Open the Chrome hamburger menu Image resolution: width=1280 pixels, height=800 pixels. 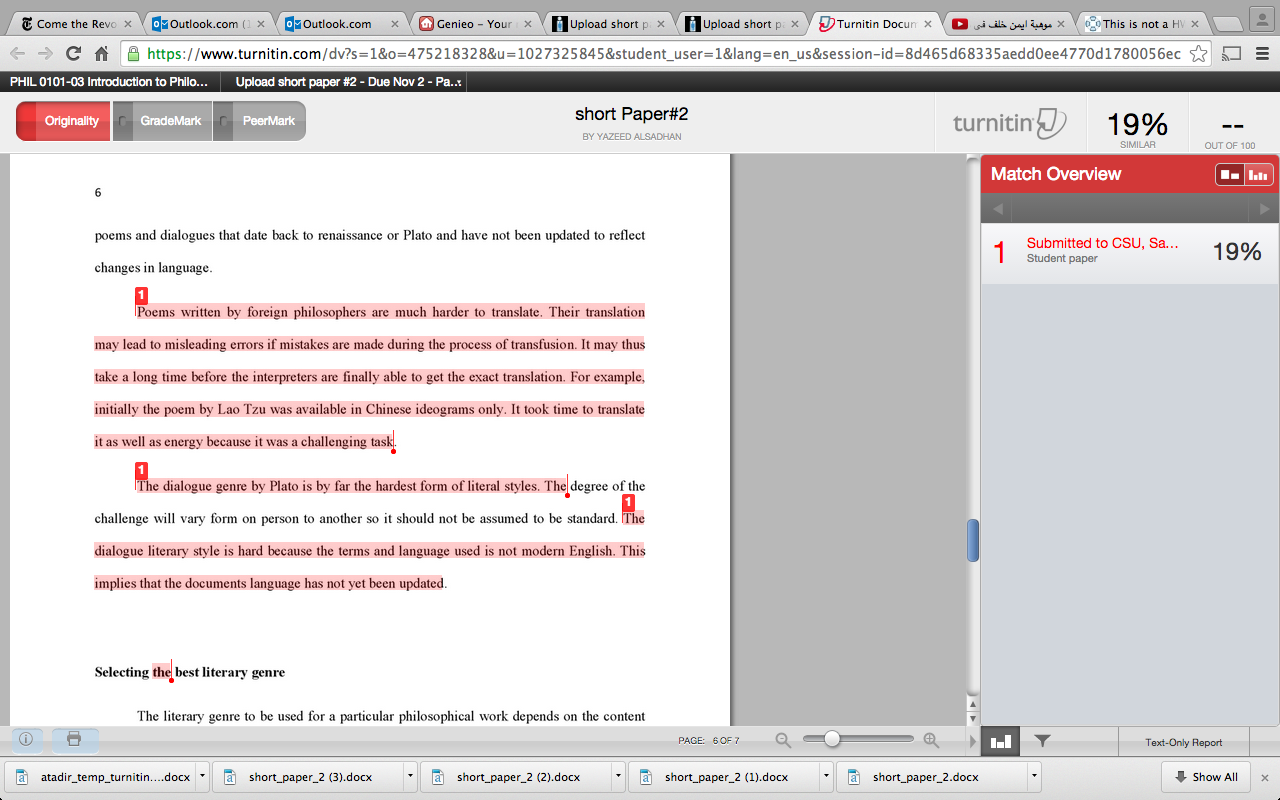(x=1262, y=54)
